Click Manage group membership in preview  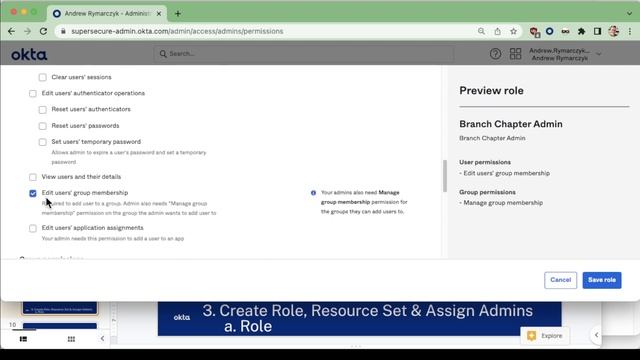click(503, 203)
